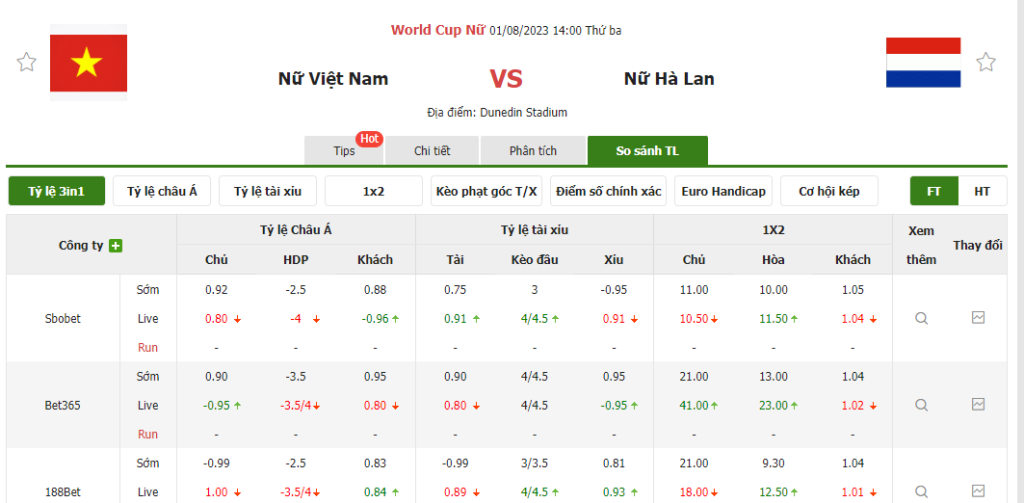Screen dimensions: 1024x503
Task: Select the Tỷ lệ châu Á filter
Action: (162, 191)
